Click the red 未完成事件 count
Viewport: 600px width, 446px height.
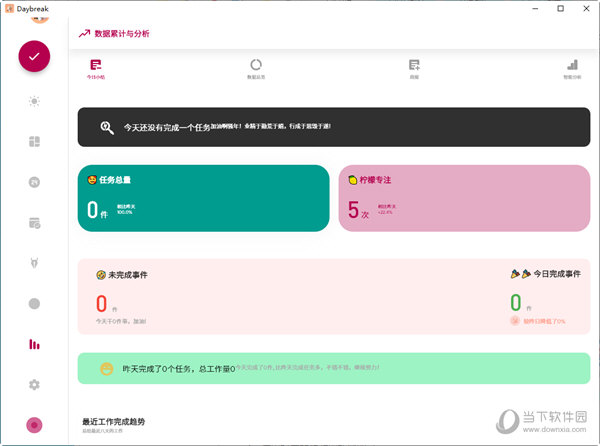coord(101,303)
